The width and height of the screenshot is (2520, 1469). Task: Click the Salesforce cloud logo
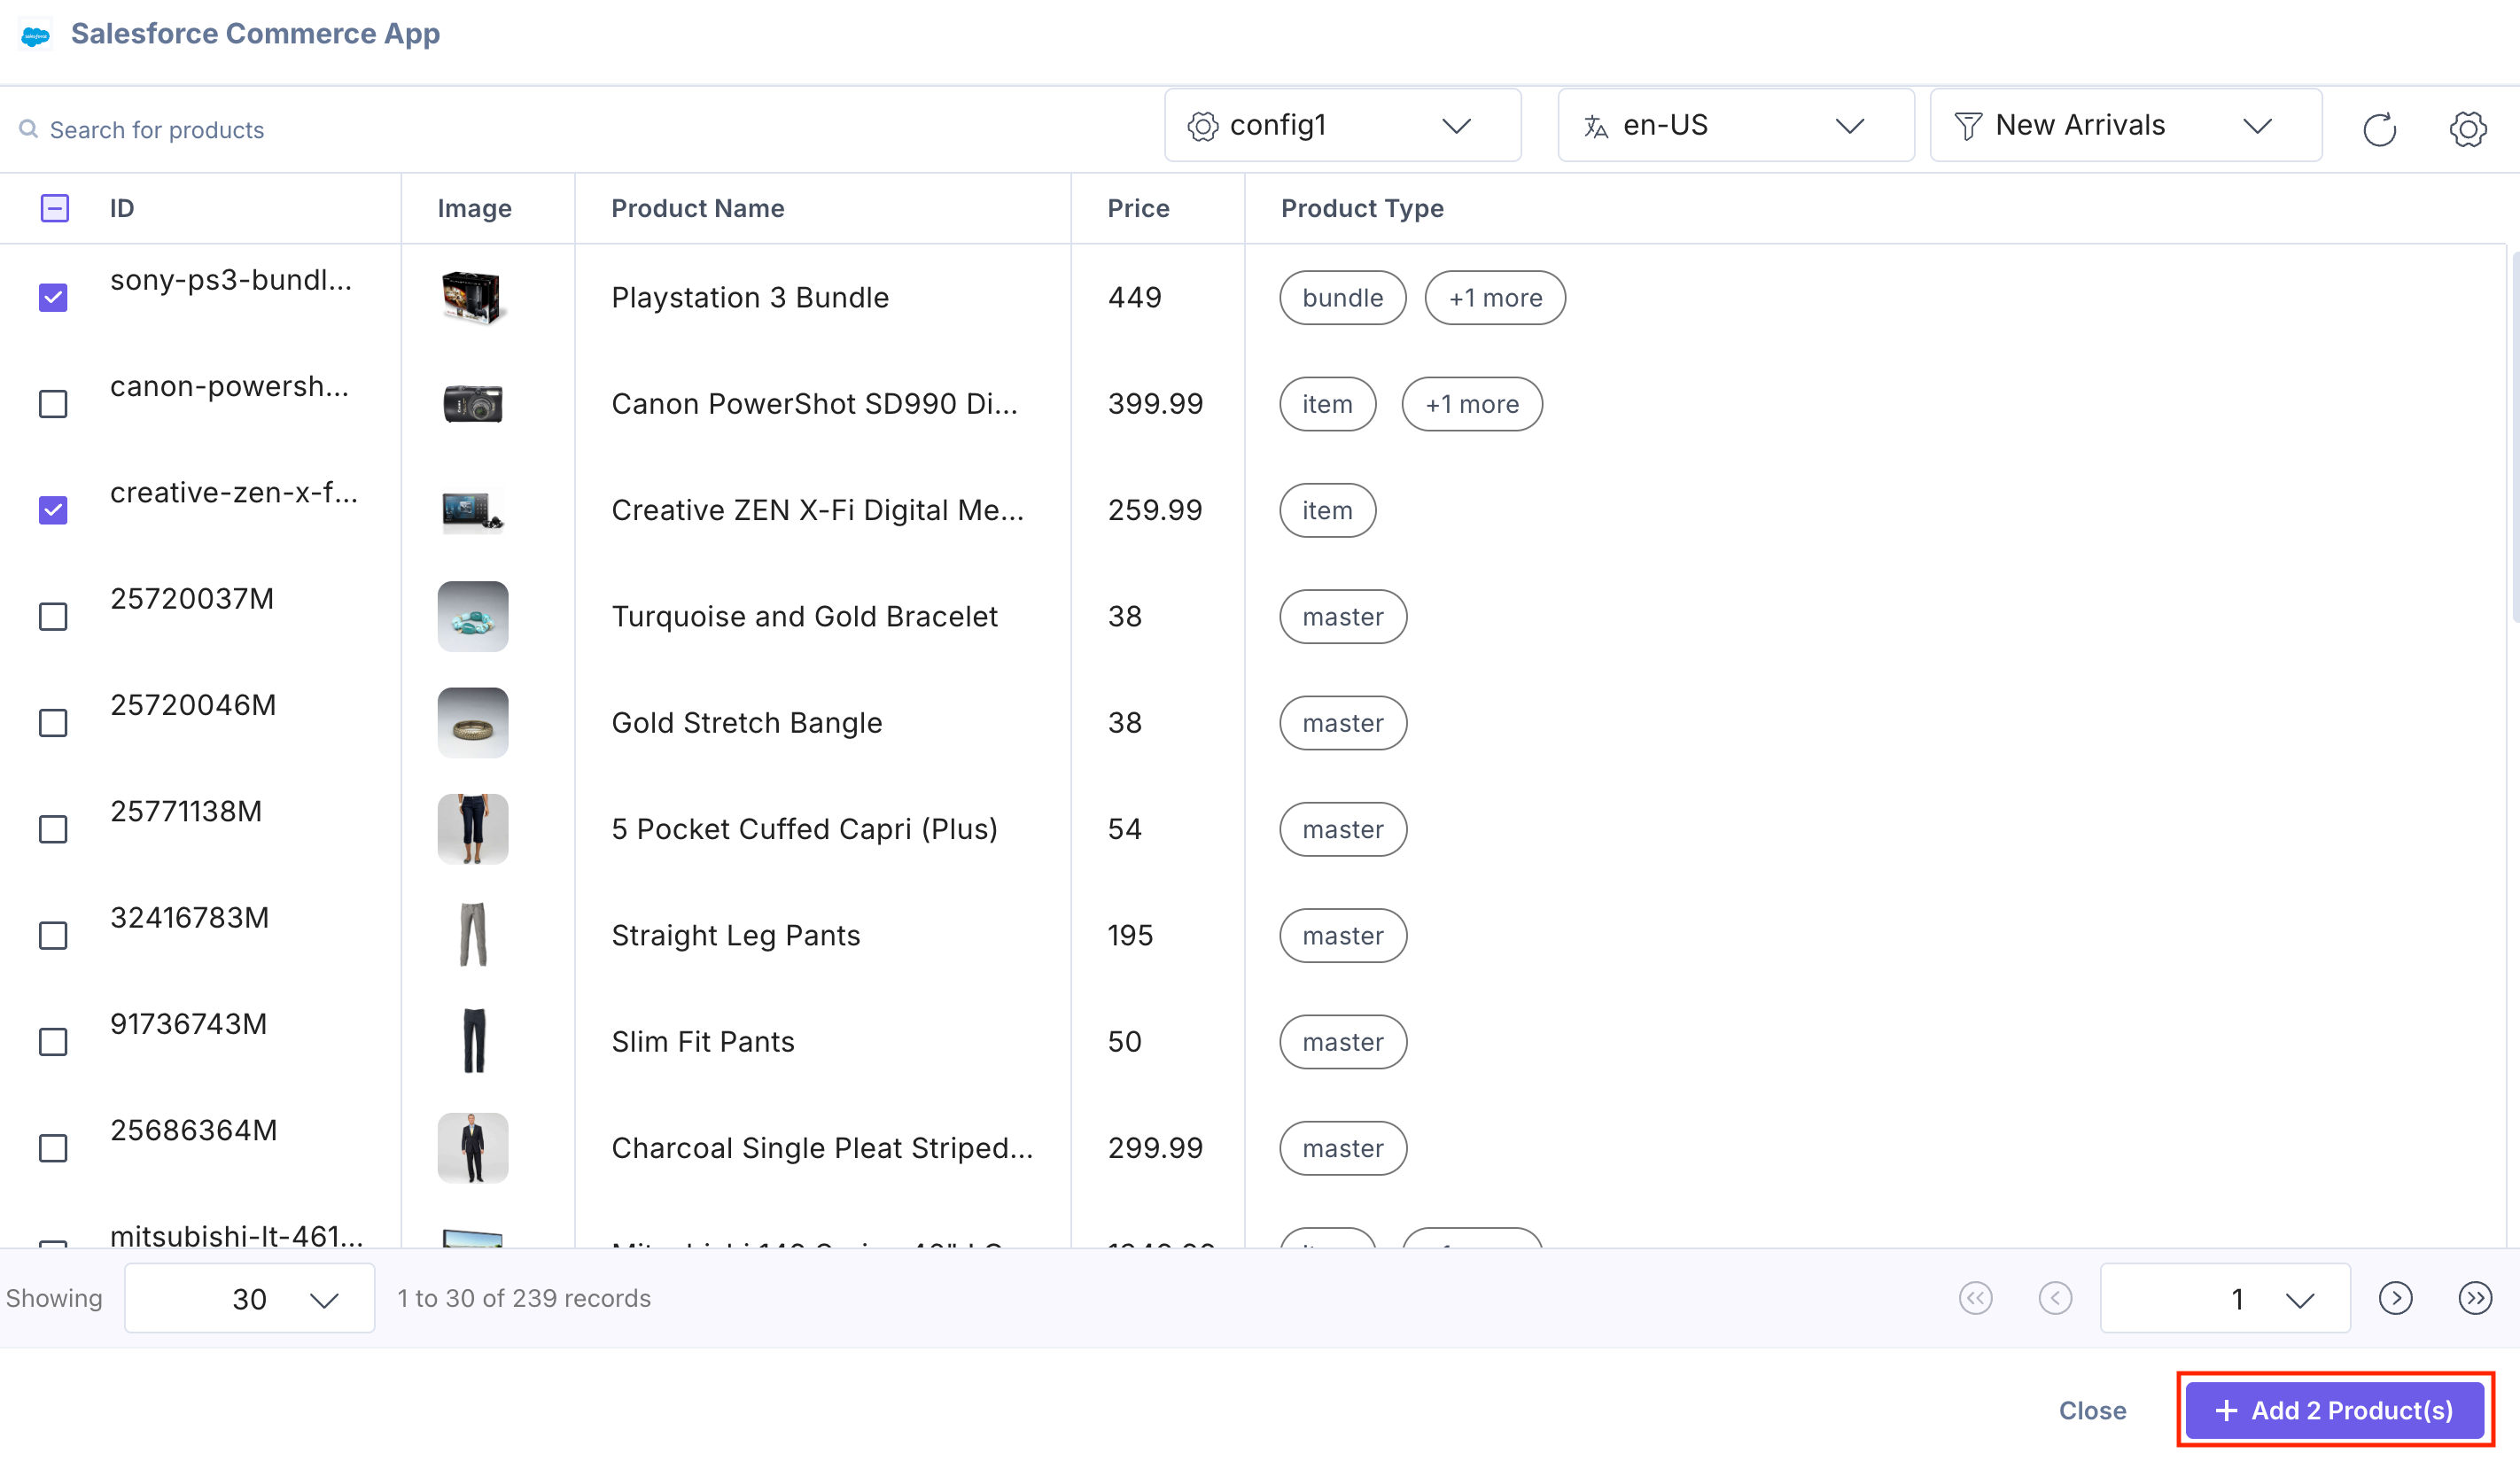coord(36,35)
